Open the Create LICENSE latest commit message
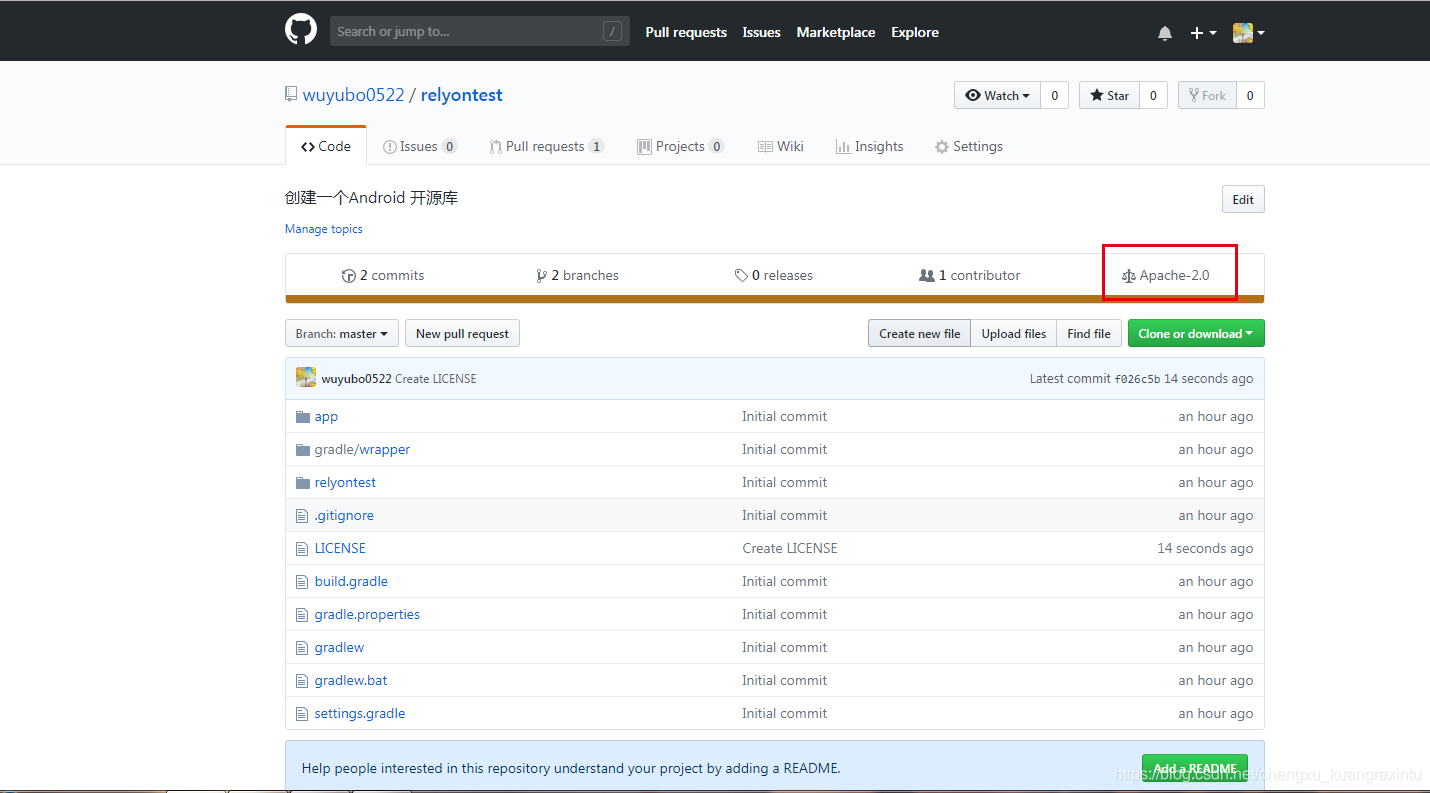This screenshot has height=793, width=1430. point(436,379)
